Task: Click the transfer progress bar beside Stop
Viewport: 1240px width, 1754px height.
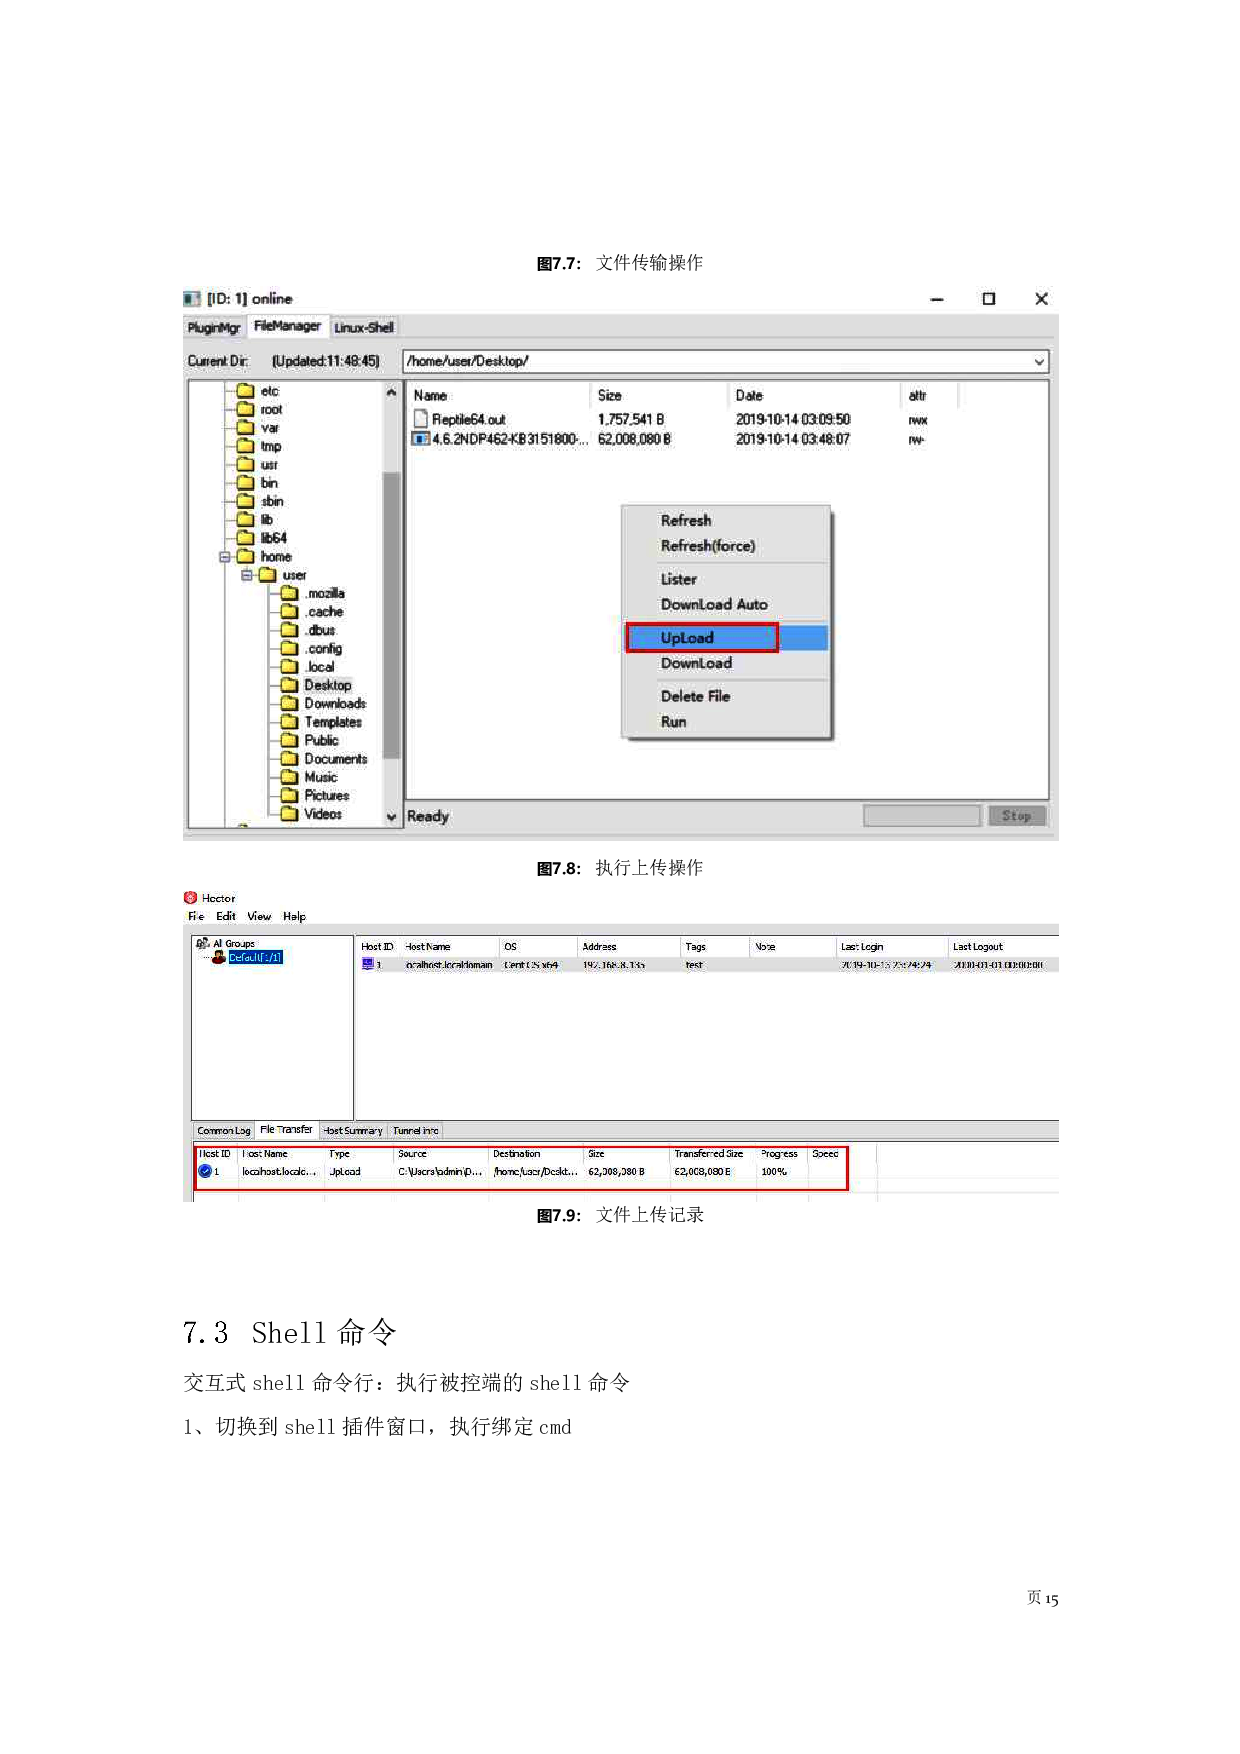Action: tap(921, 816)
